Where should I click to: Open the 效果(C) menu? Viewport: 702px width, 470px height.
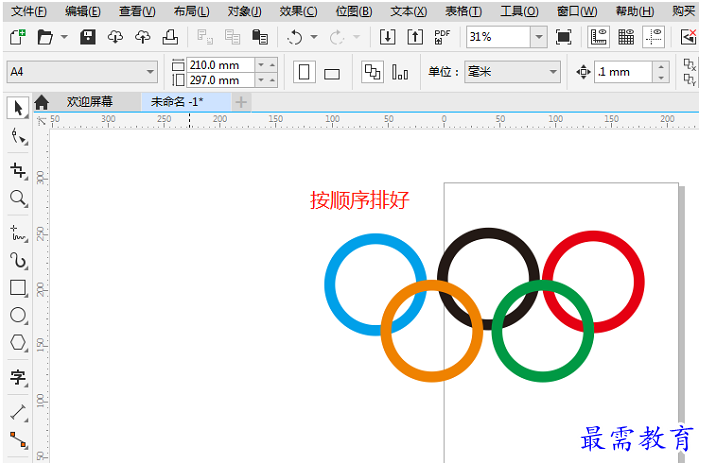pos(299,11)
